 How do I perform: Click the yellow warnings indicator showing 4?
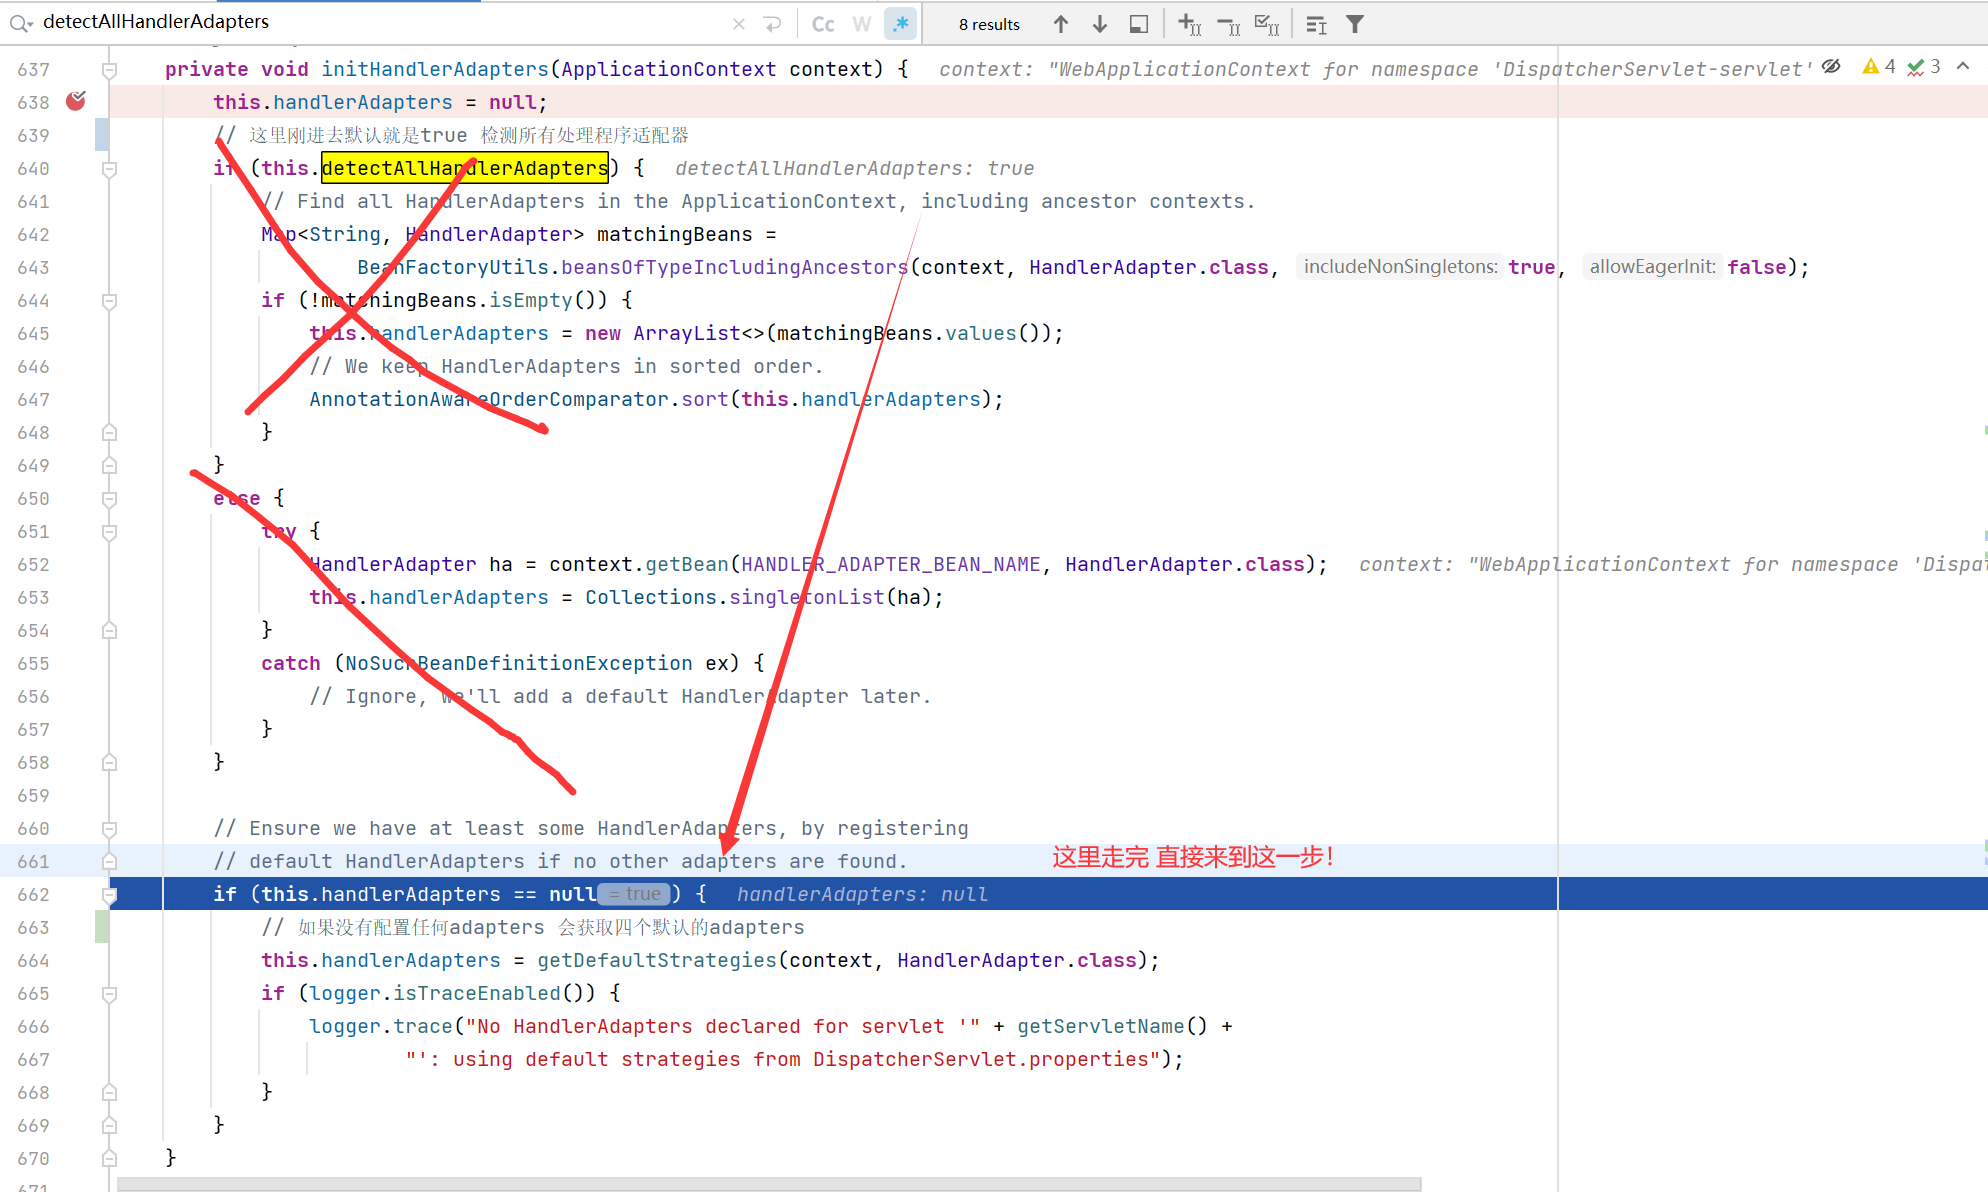(1879, 67)
